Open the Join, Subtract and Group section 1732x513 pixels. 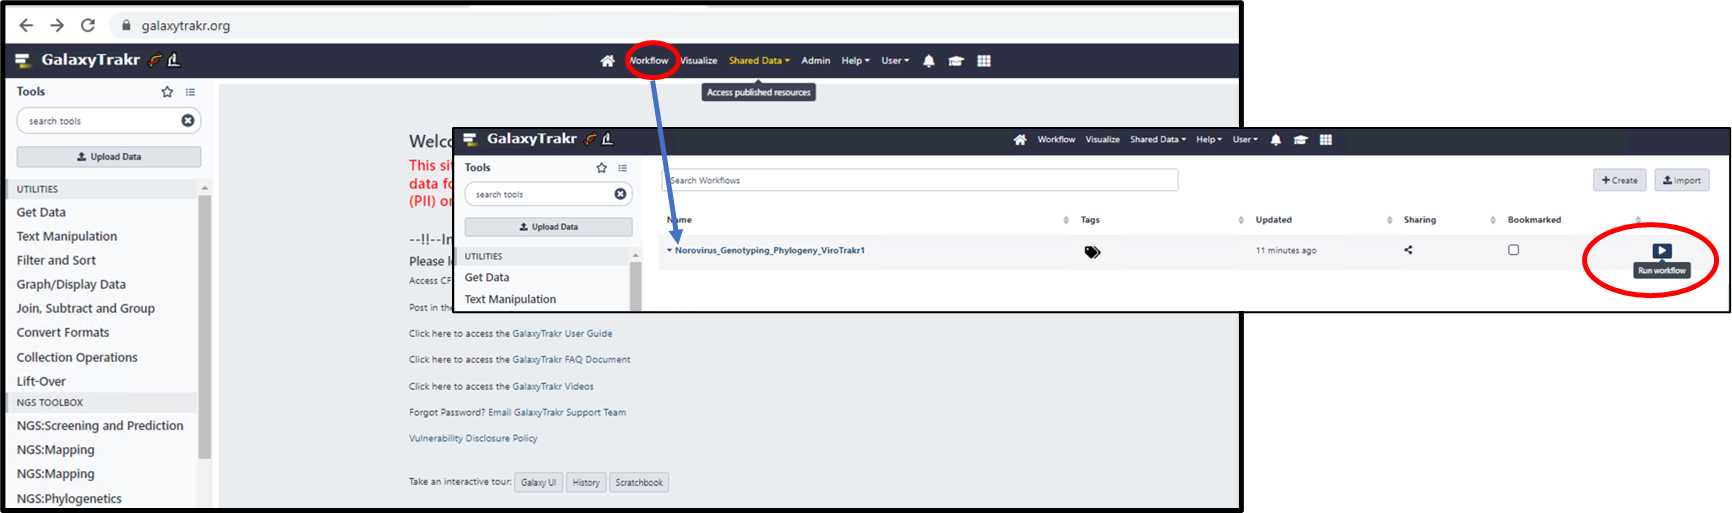pos(86,308)
